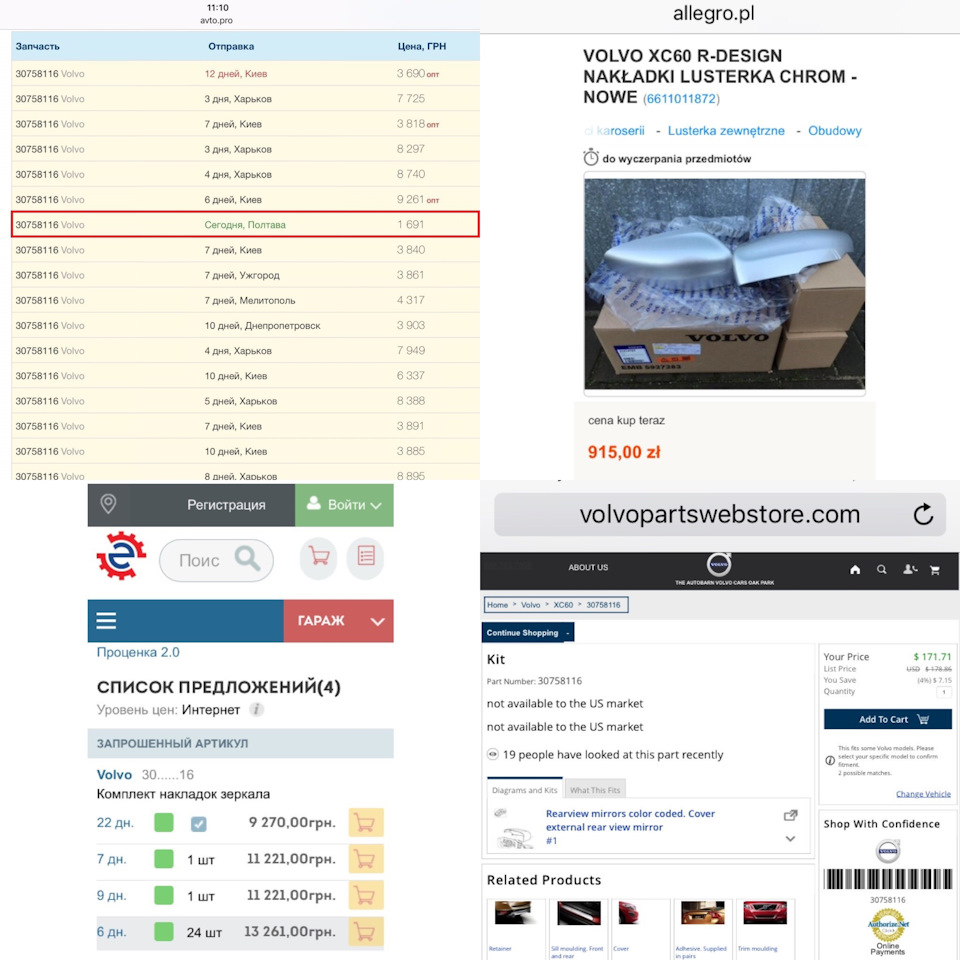Click the volvopartswebstore.com address bar

point(720,514)
